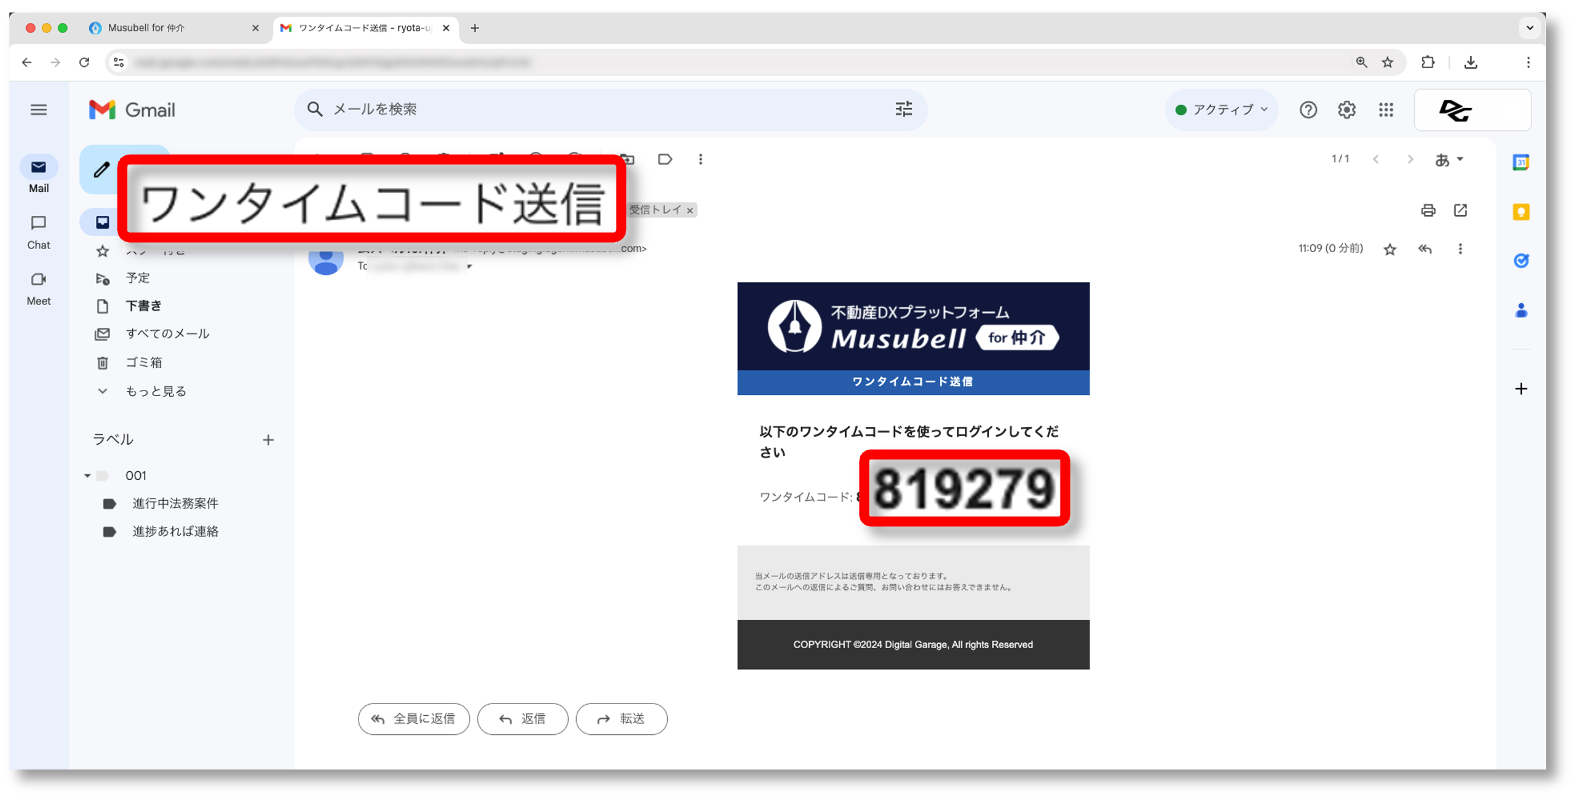Click the Gmail settings gear icon

pyautogui.click(x=1347, y=110)
